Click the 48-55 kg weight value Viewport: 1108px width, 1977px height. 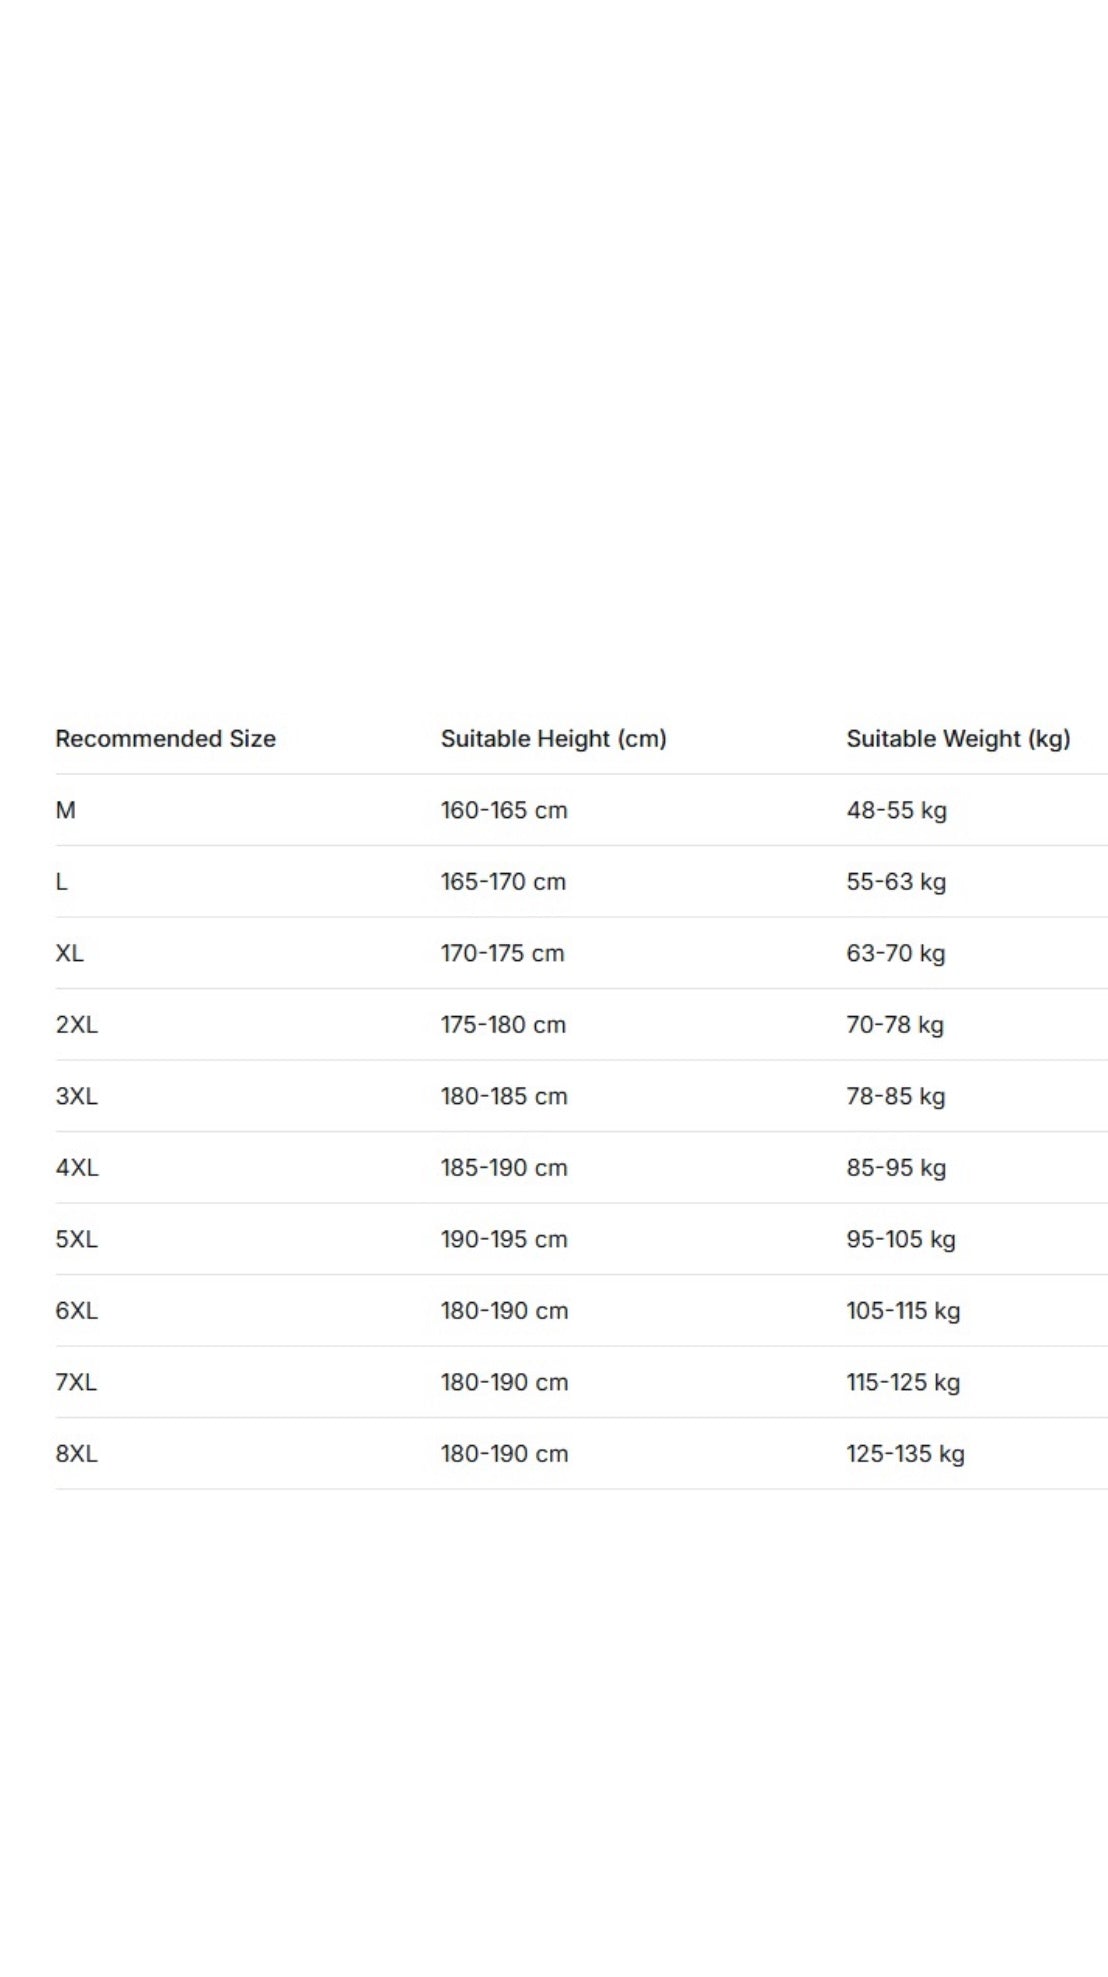(896, 810)
